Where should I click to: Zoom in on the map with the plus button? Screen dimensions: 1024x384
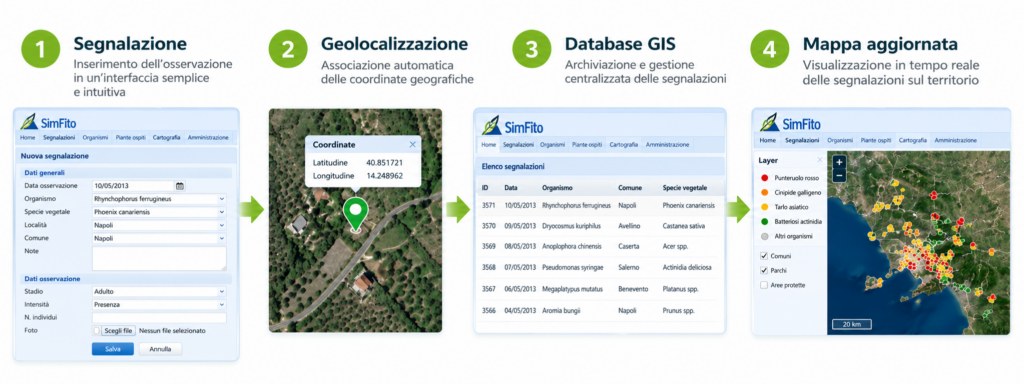coord(839,162)
